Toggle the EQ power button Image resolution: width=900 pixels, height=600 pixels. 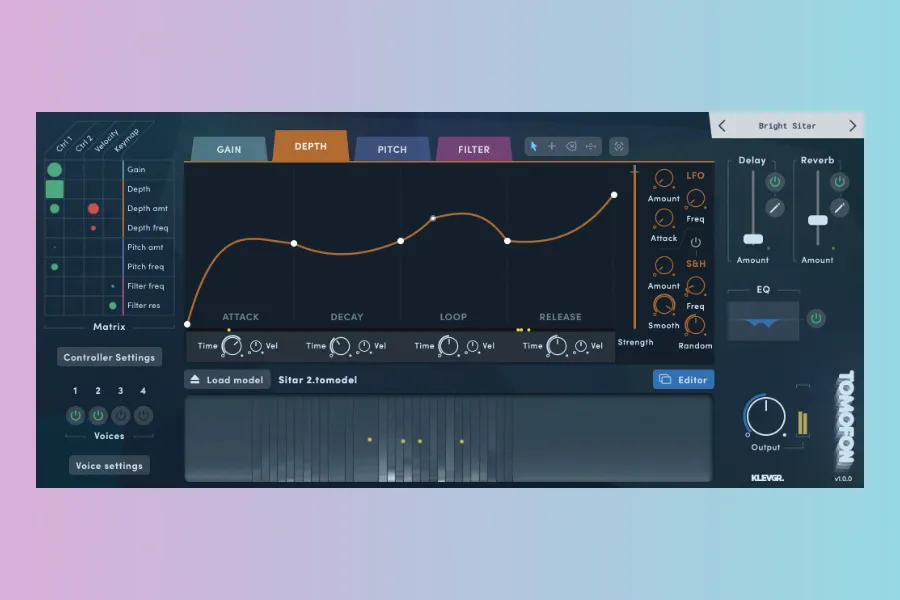tap(816, 319)
